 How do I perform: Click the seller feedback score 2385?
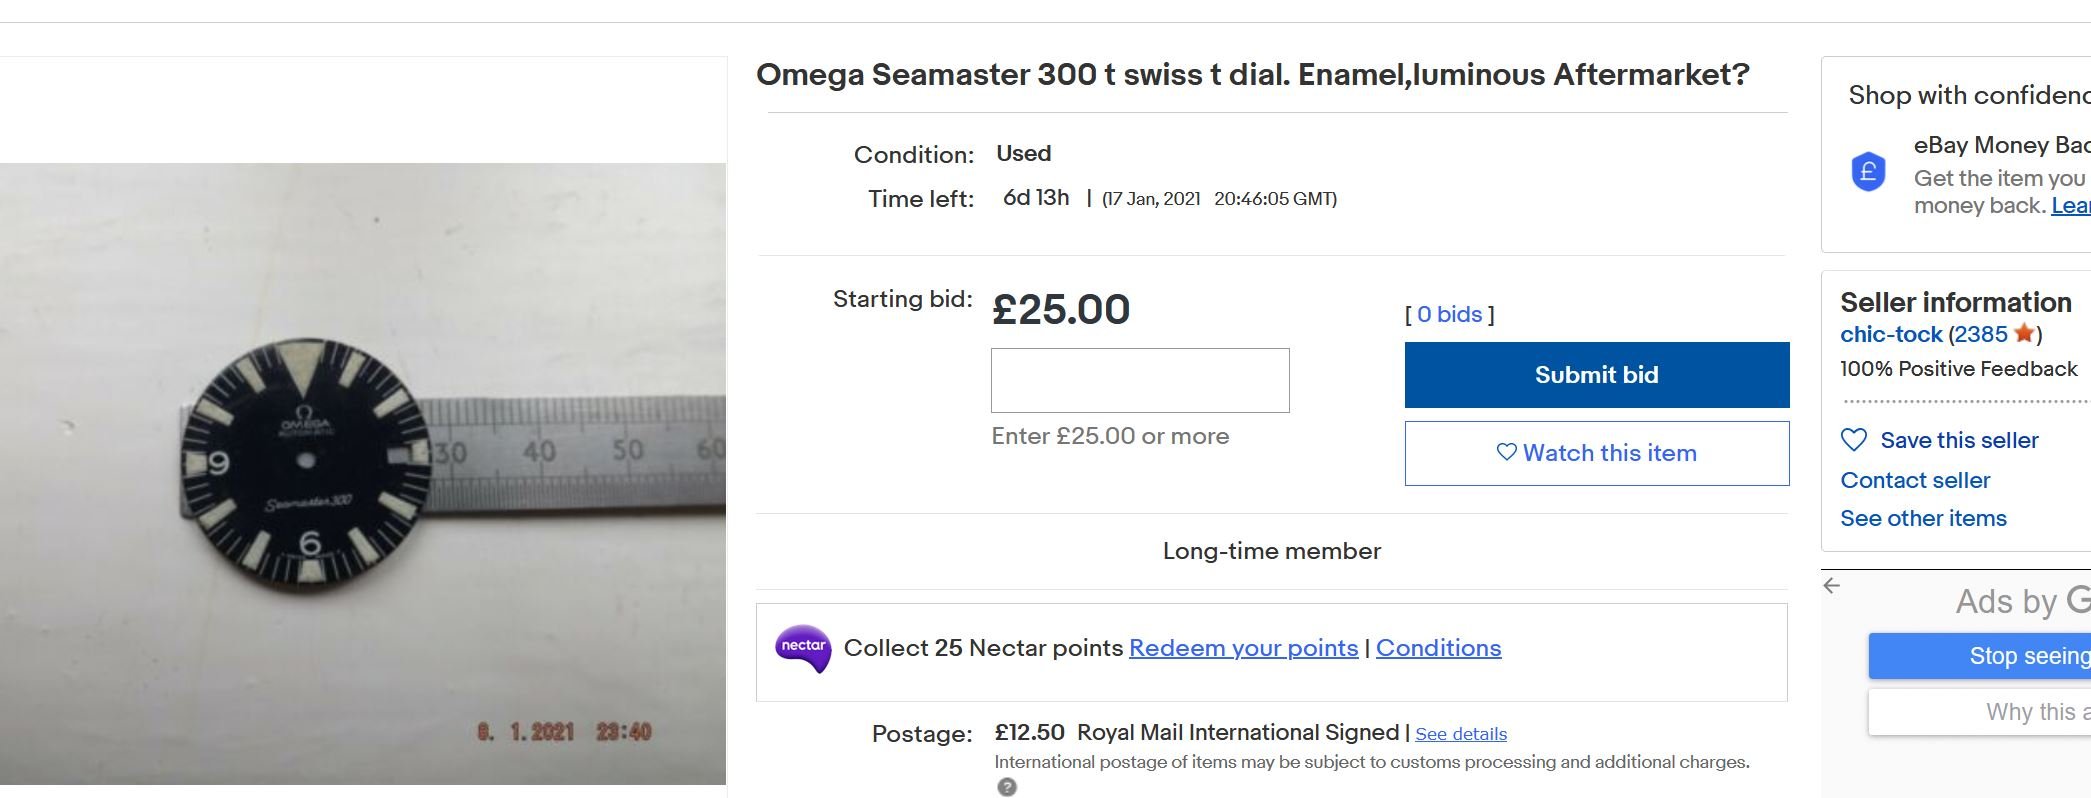pos(1981,334)
